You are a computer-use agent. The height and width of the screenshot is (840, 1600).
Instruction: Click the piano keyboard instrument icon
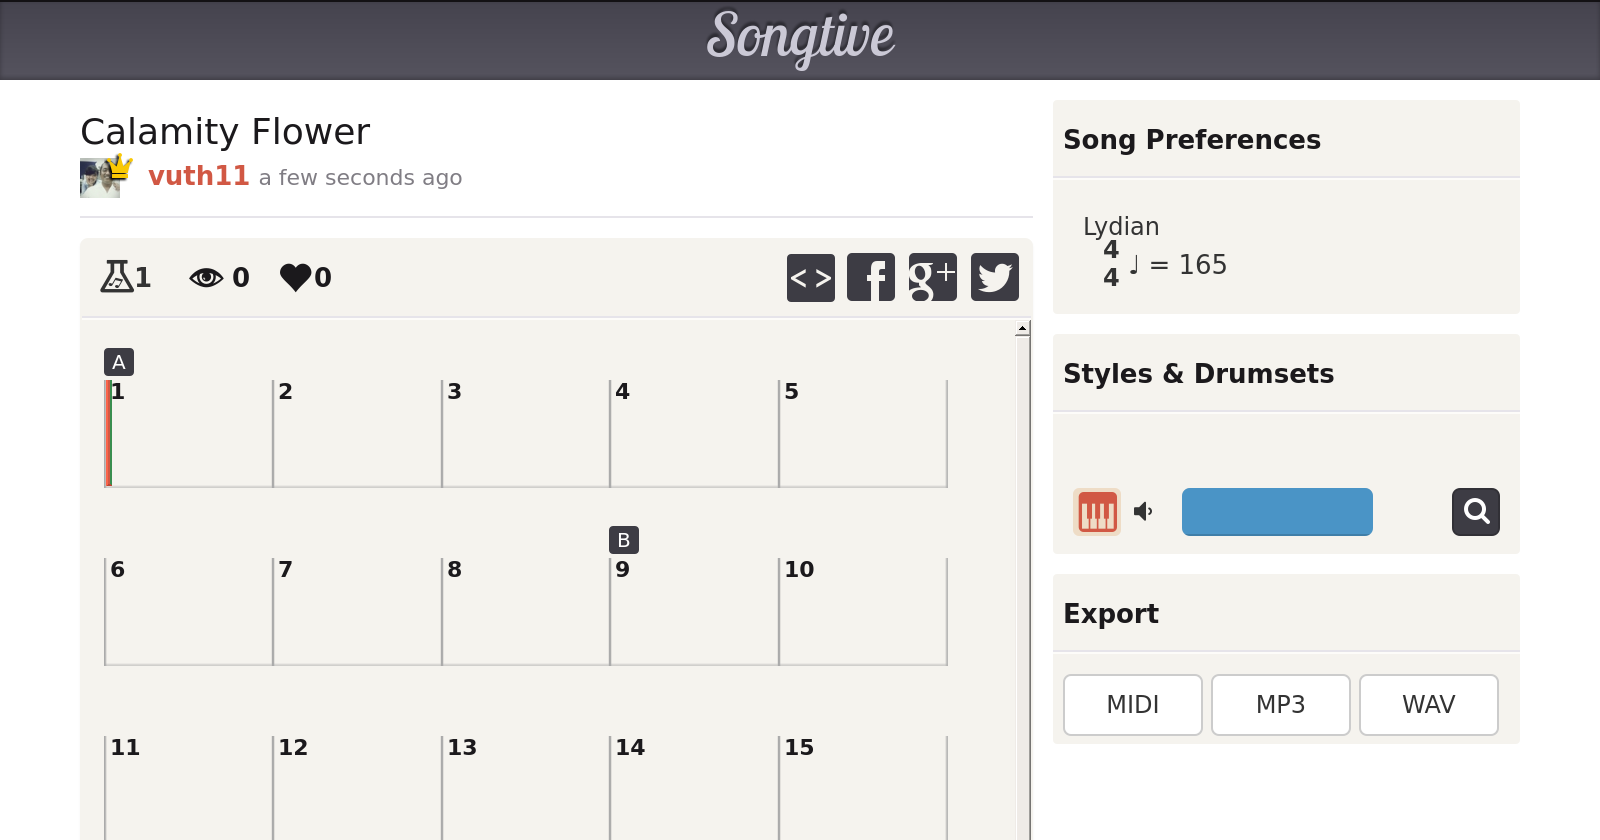click(x=1097, y=512)
